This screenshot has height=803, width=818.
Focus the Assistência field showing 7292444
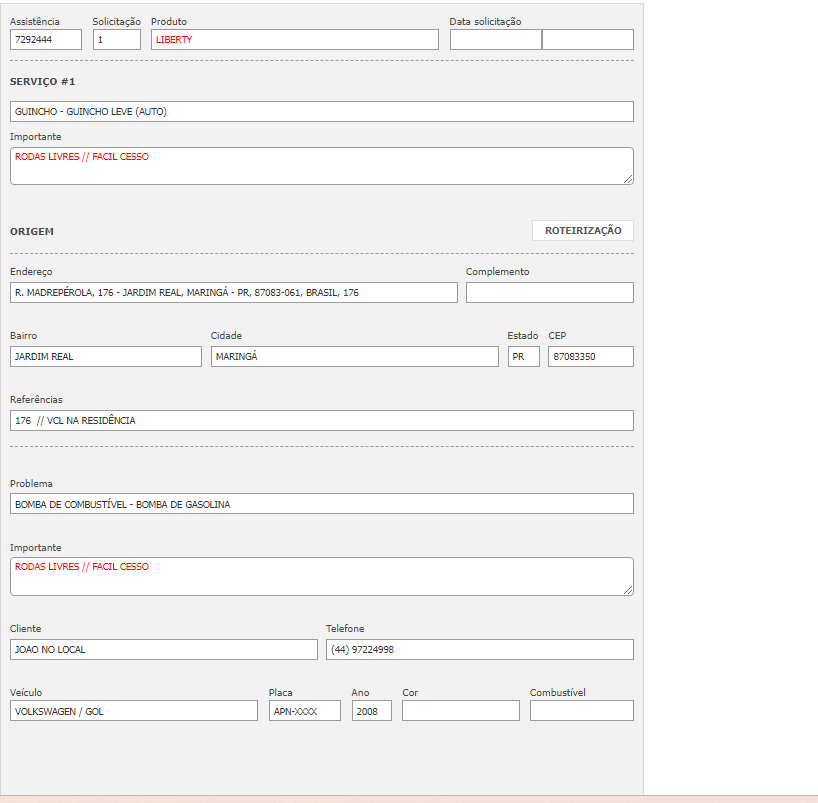[46, 40]
